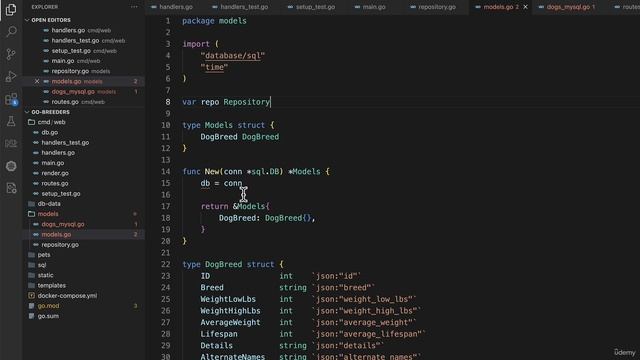Click 'var repo Repository' on line 8
The image size is (640, 360).
click(226, 102)
